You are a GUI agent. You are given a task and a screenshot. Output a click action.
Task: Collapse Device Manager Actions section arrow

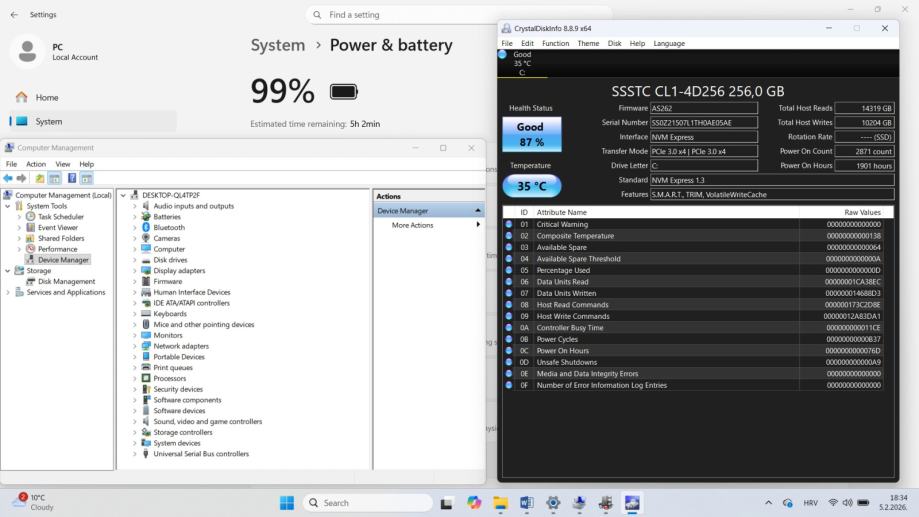[x=478, y=210]
